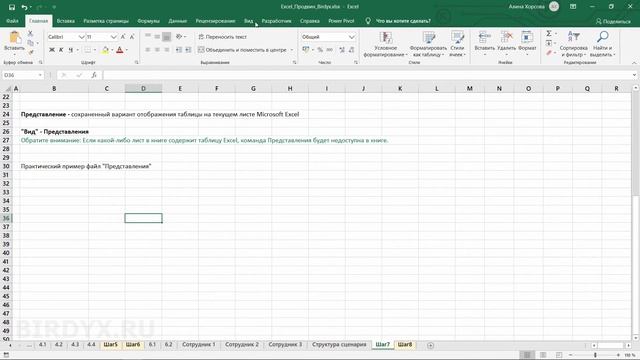The height and width of the screenshot is (360, 640).
Task: Open the Формулы ribbon tab
Action: (x=148, y=21)
